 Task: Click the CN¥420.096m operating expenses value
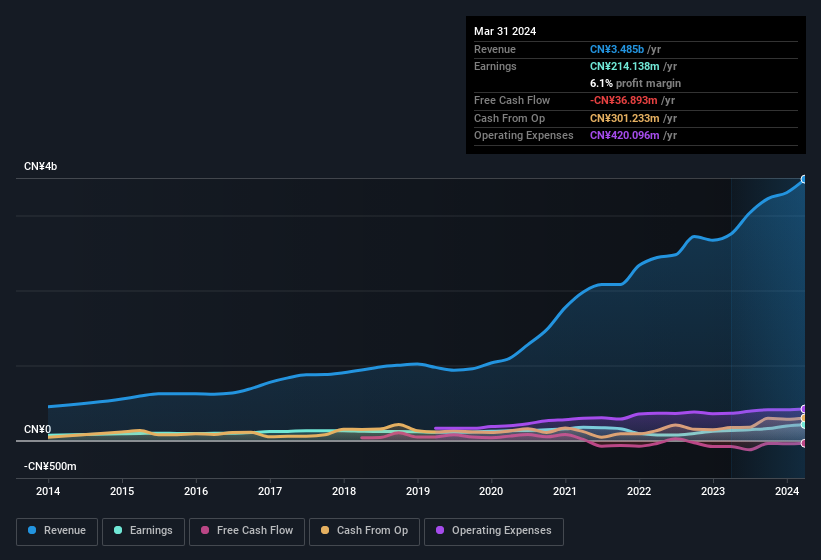point(624,136)
